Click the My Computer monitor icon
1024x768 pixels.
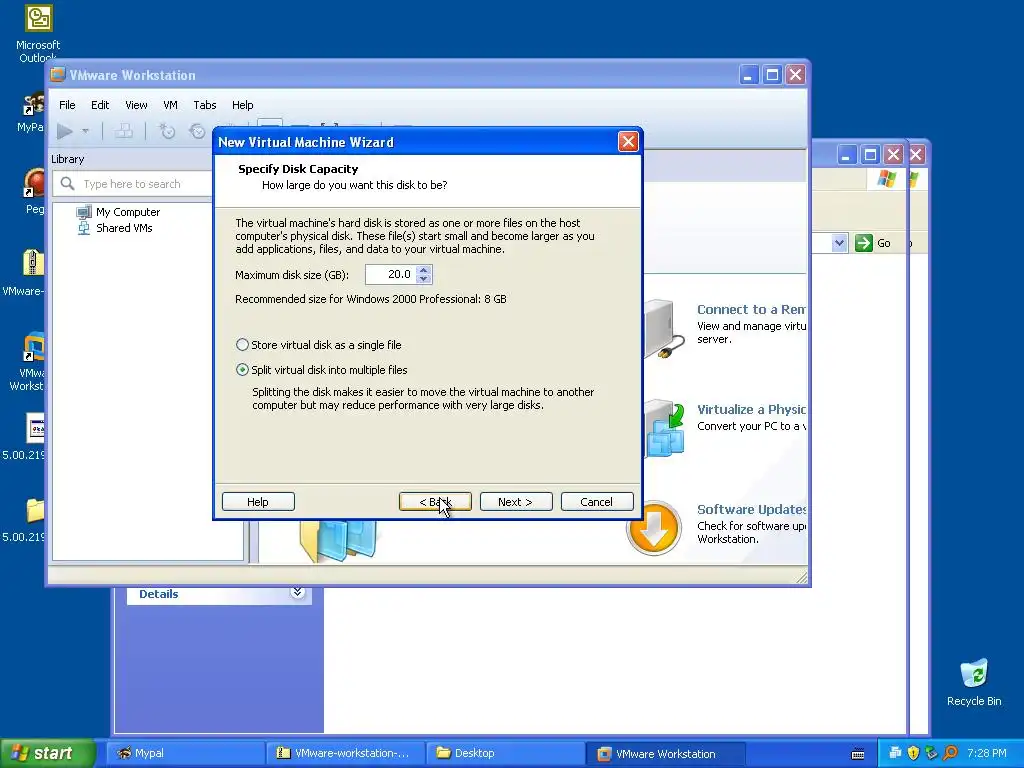pos(84,212)
